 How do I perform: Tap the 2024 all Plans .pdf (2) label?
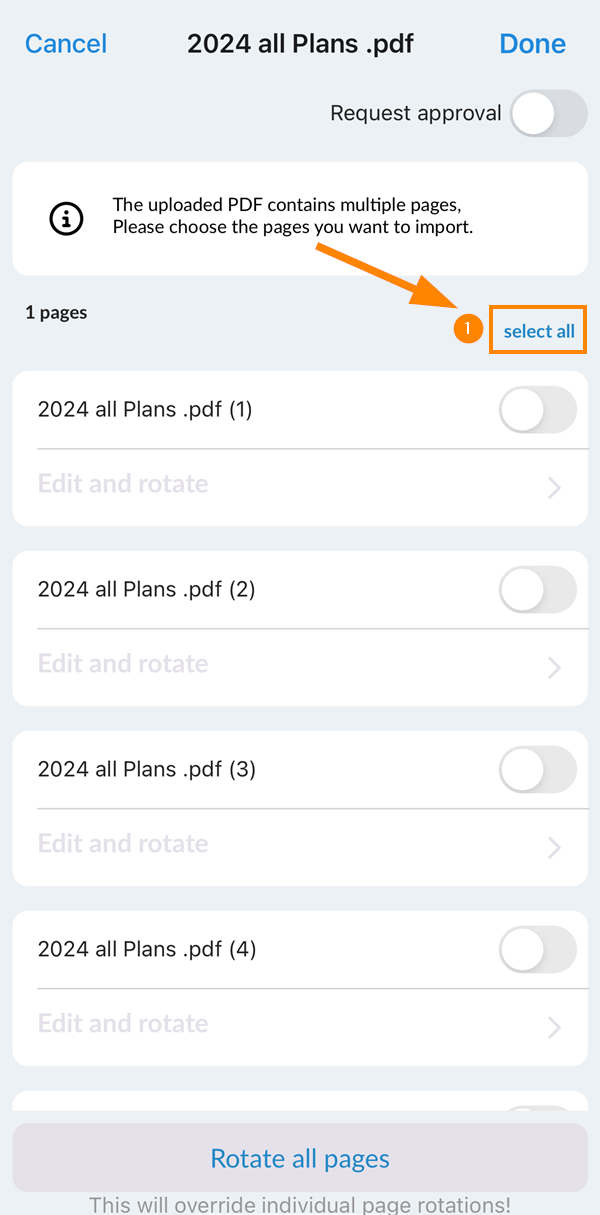click(146, 590)
